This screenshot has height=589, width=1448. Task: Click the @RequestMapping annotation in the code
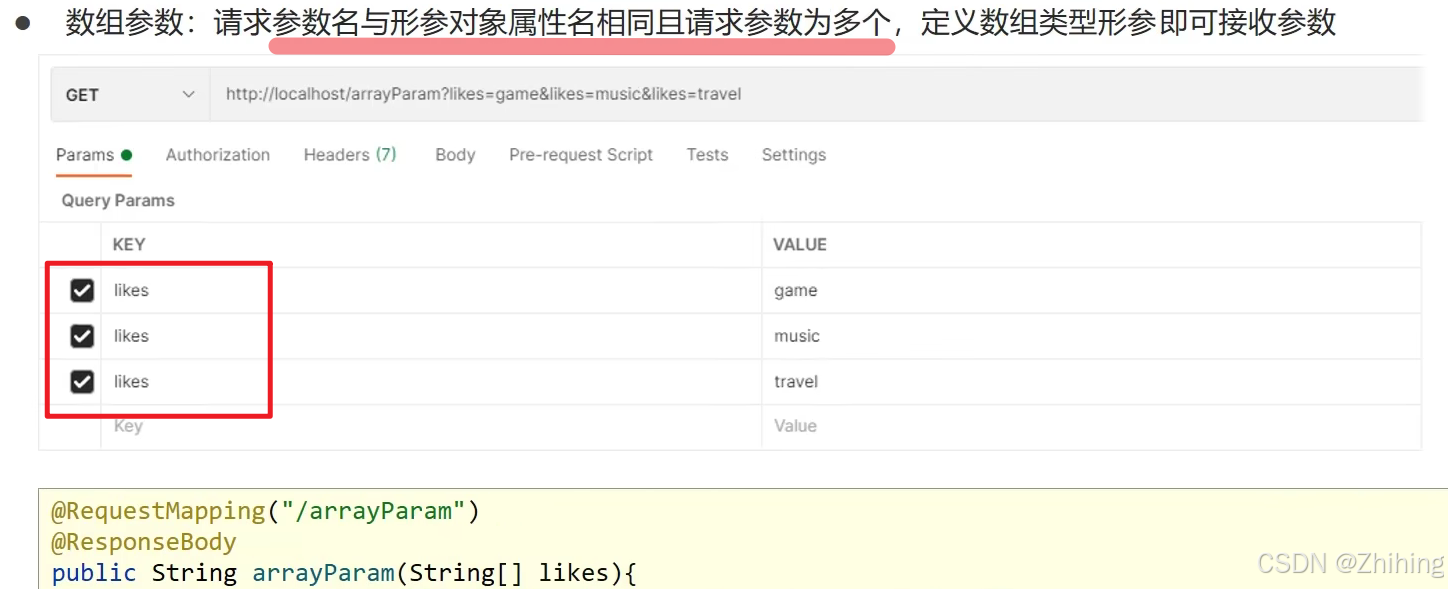(158, 511)
